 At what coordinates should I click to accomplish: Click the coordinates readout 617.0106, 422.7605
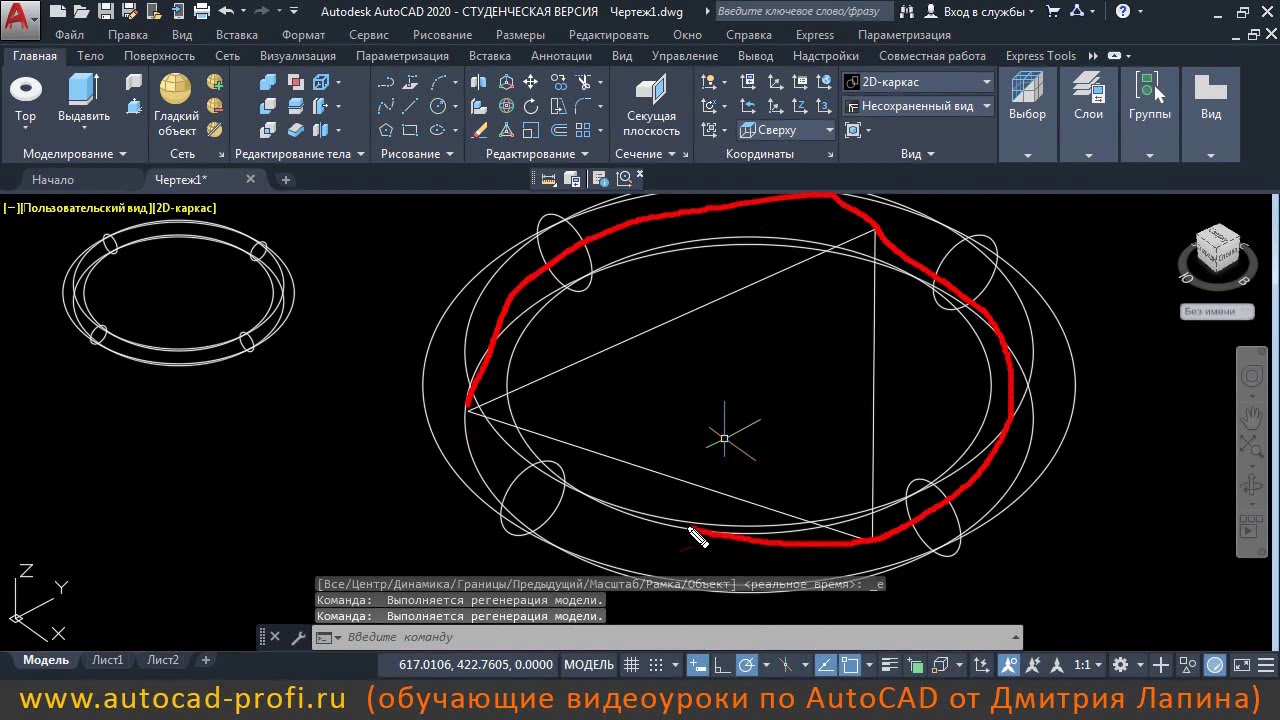tap(476, 665)
